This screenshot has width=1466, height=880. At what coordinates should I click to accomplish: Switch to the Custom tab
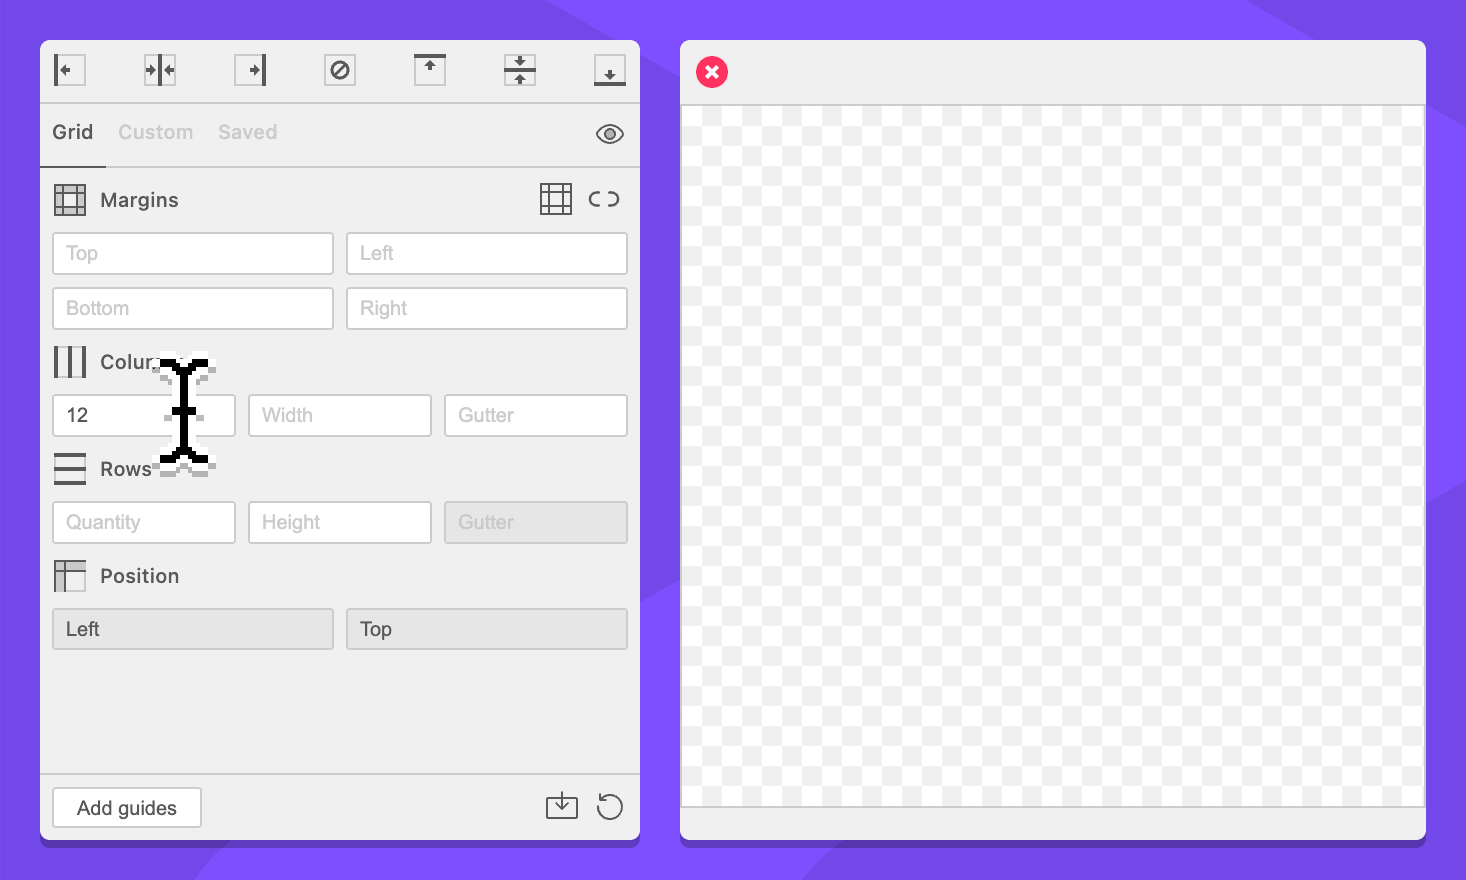[x=155, y=132]
